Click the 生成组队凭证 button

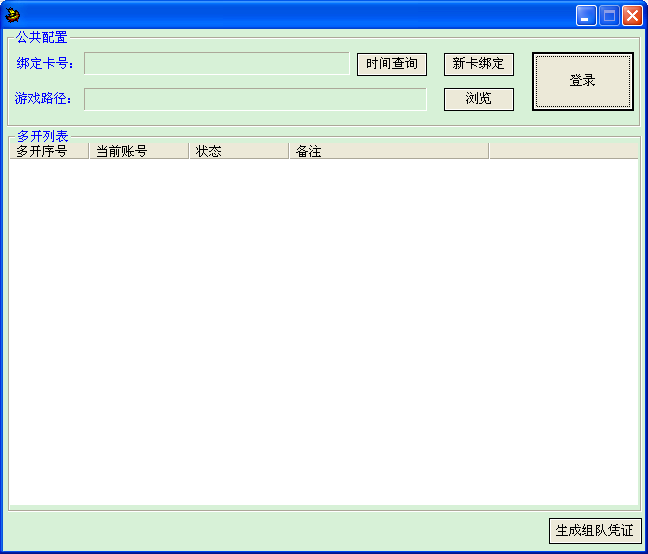(595, 530)
